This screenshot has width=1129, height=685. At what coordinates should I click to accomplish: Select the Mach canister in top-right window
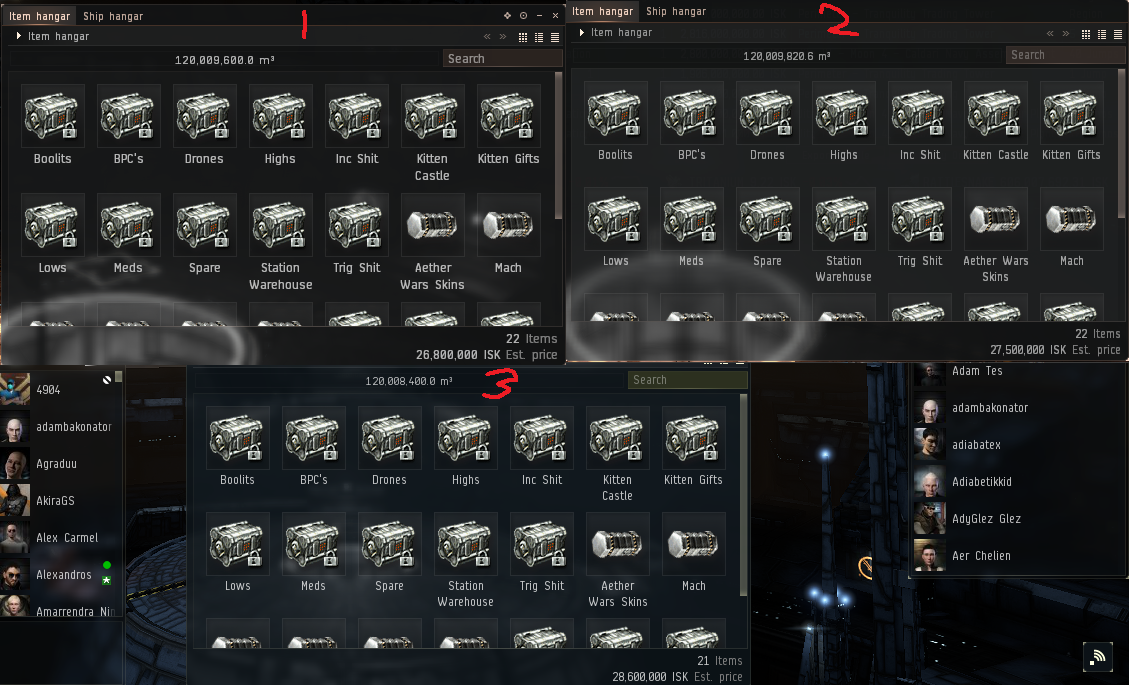pyautogui.click(x=1071, y=219)
